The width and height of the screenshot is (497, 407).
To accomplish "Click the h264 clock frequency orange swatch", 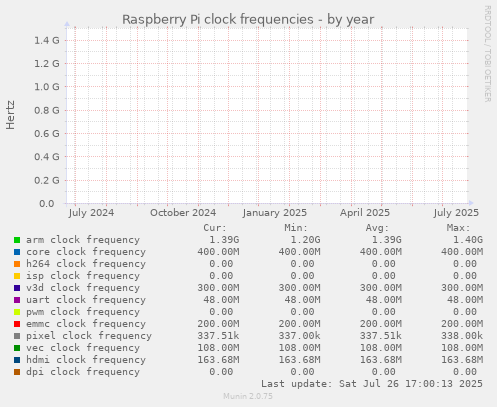I will coord(17,264).
